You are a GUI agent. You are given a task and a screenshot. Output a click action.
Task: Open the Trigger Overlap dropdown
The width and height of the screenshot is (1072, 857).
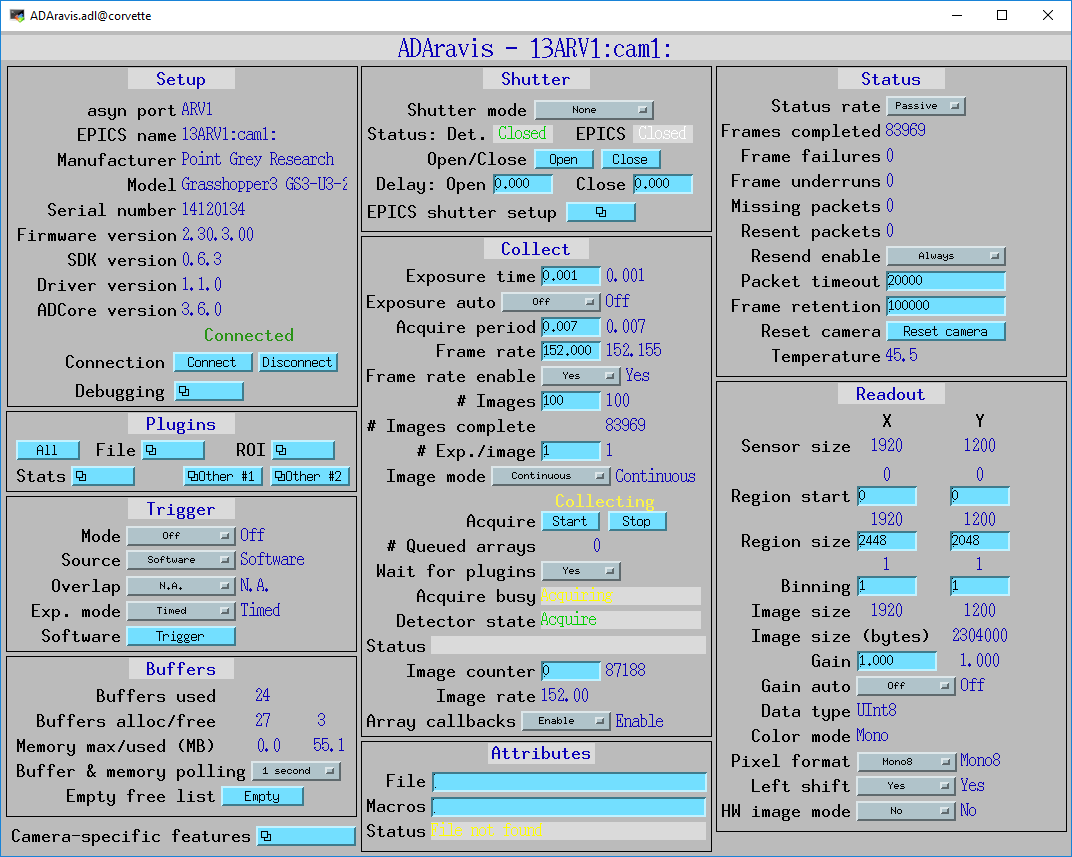(x=181, y=586)
